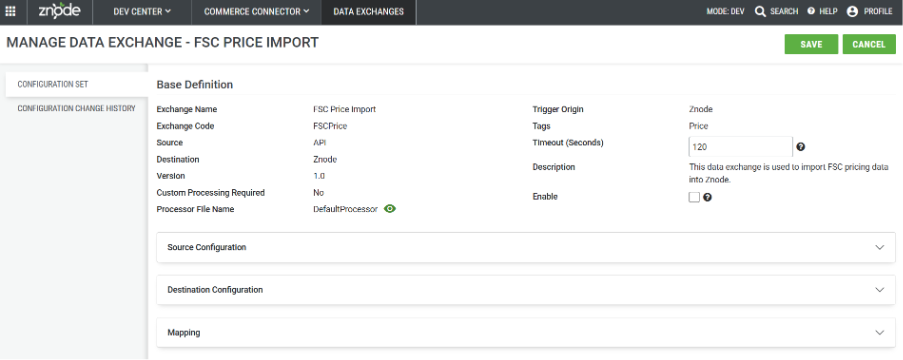The height and width of the screenshot is (360, 903).
Task: Go to Data Exchanges tab
Action: [369, 12]
